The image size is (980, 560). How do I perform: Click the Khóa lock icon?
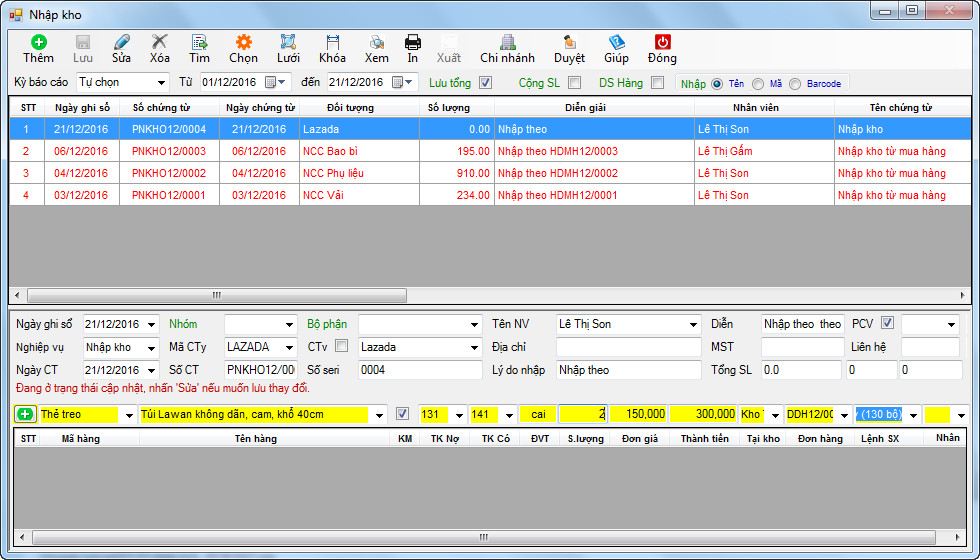click(332, 42)
